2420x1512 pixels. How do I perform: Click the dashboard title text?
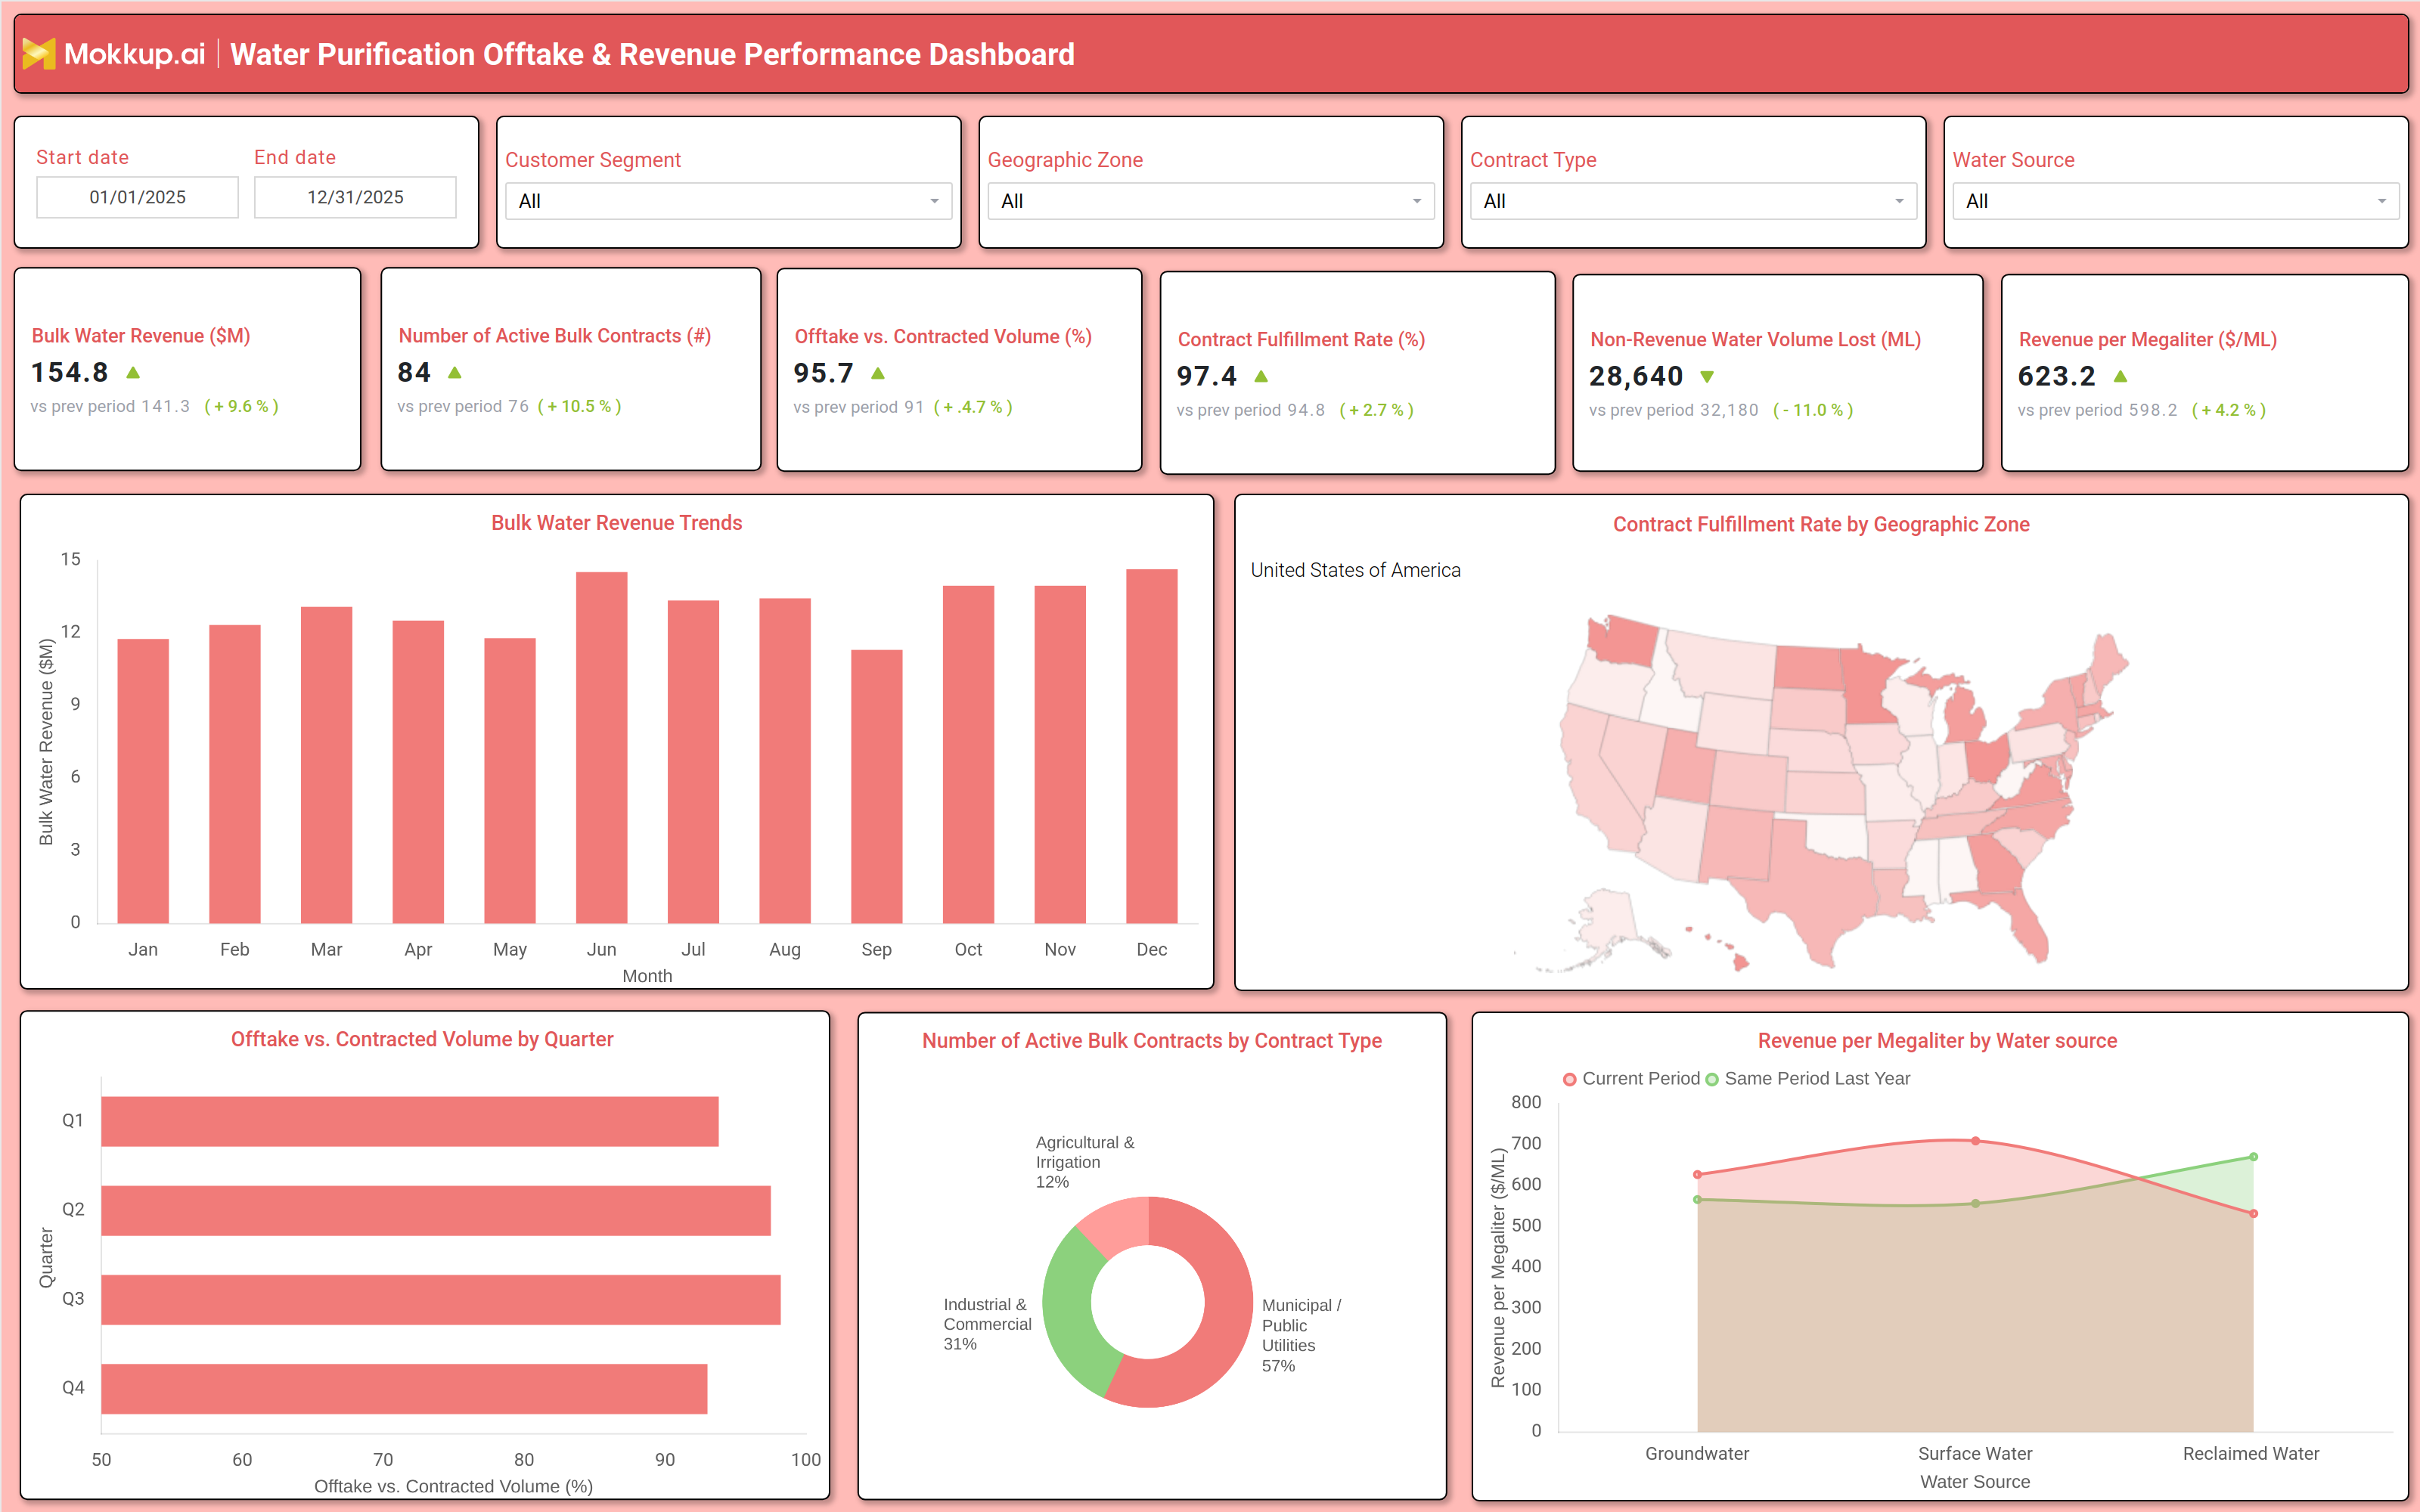[652, 54]
